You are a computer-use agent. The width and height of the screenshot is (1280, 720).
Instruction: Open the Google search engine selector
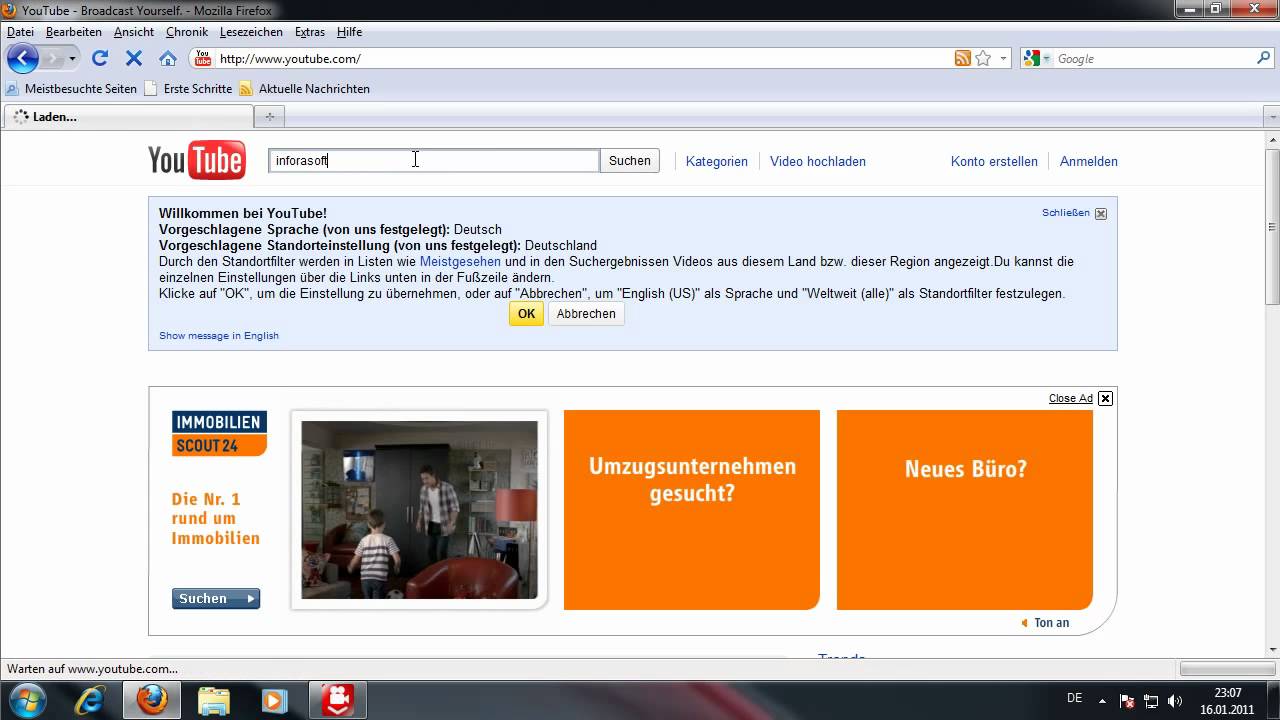[1037, 59]
